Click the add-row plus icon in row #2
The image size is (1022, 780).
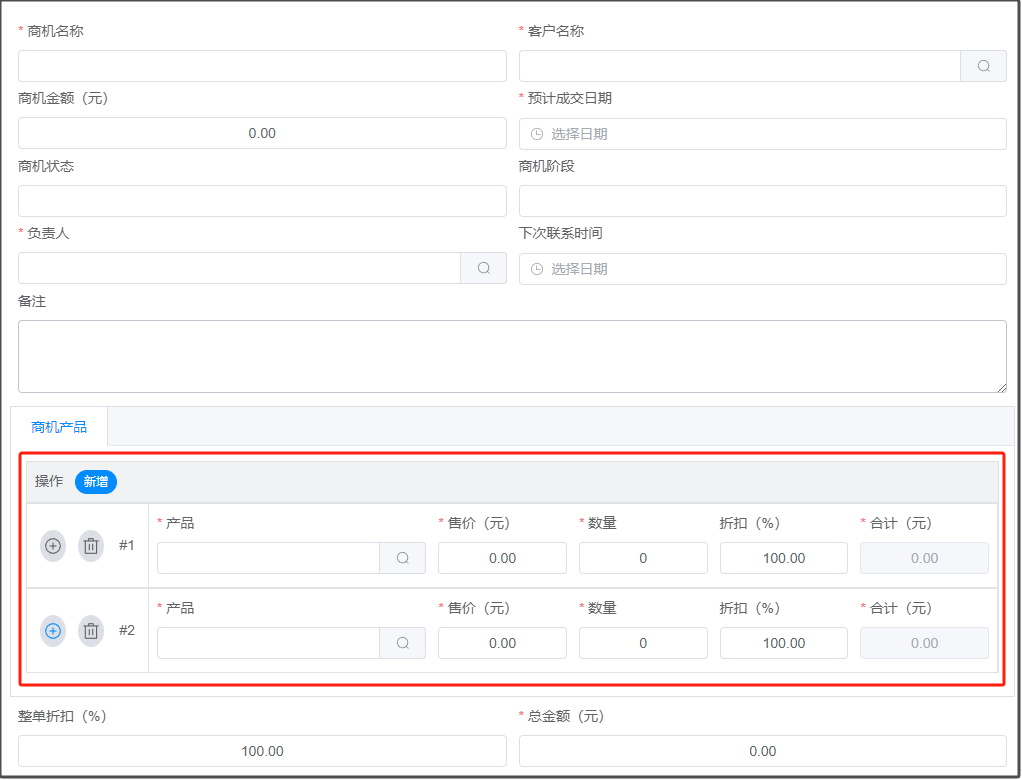tap(53, 631)
